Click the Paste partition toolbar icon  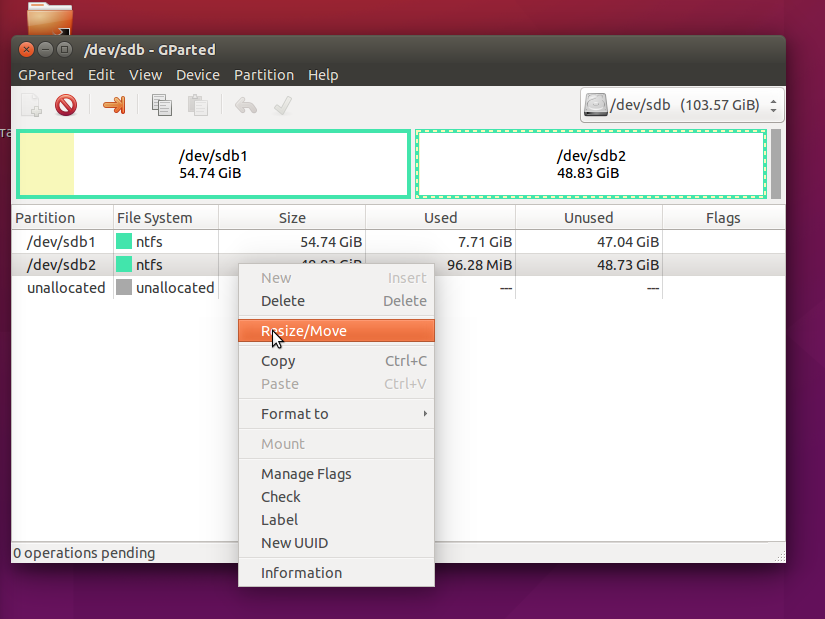(x=197, y=105)
